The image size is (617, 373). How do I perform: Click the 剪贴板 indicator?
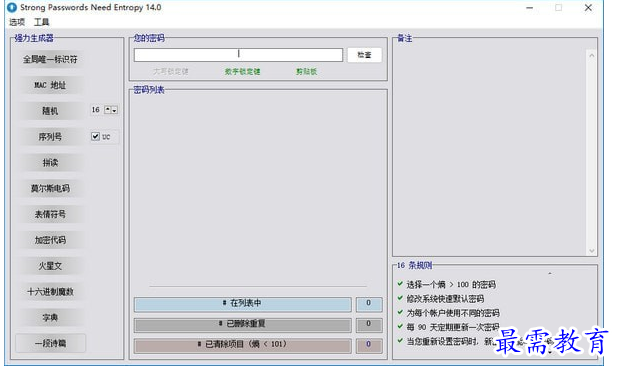click(x=307, y=72)
